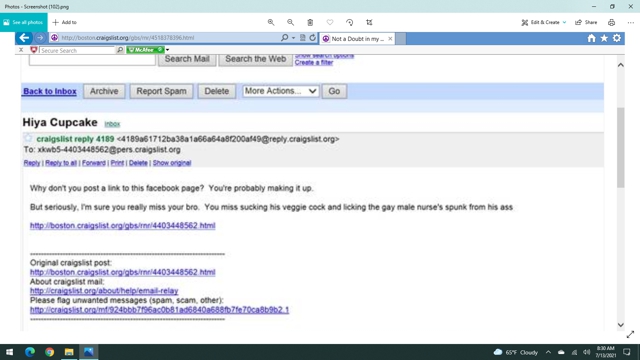The width and height of the screenshot is (640, 360).
Task: Click the vertical scrollbar thumb
Action: click(x=620, y=147)
